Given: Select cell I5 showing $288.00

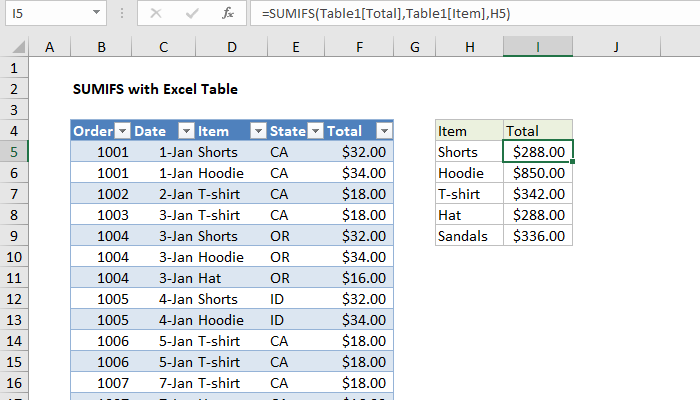Looking at the screenshot, I should tap(538, 152).
